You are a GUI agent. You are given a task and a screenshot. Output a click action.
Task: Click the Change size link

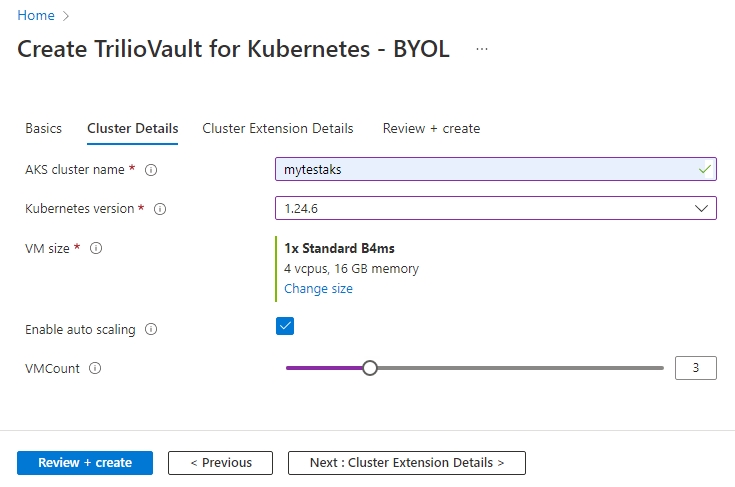318,288
